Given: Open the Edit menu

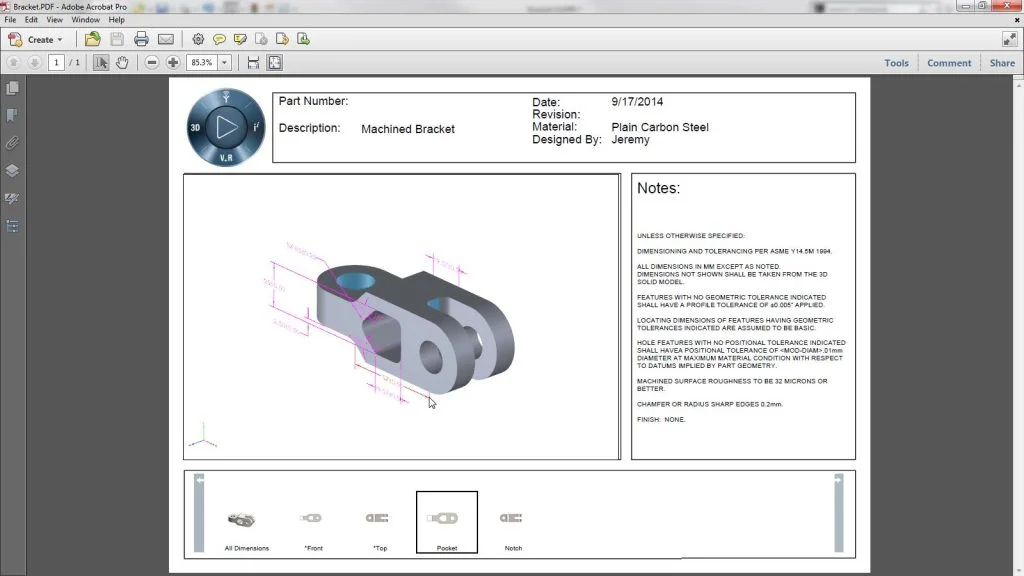Looking at the screenshot, I should coord(31,19).
